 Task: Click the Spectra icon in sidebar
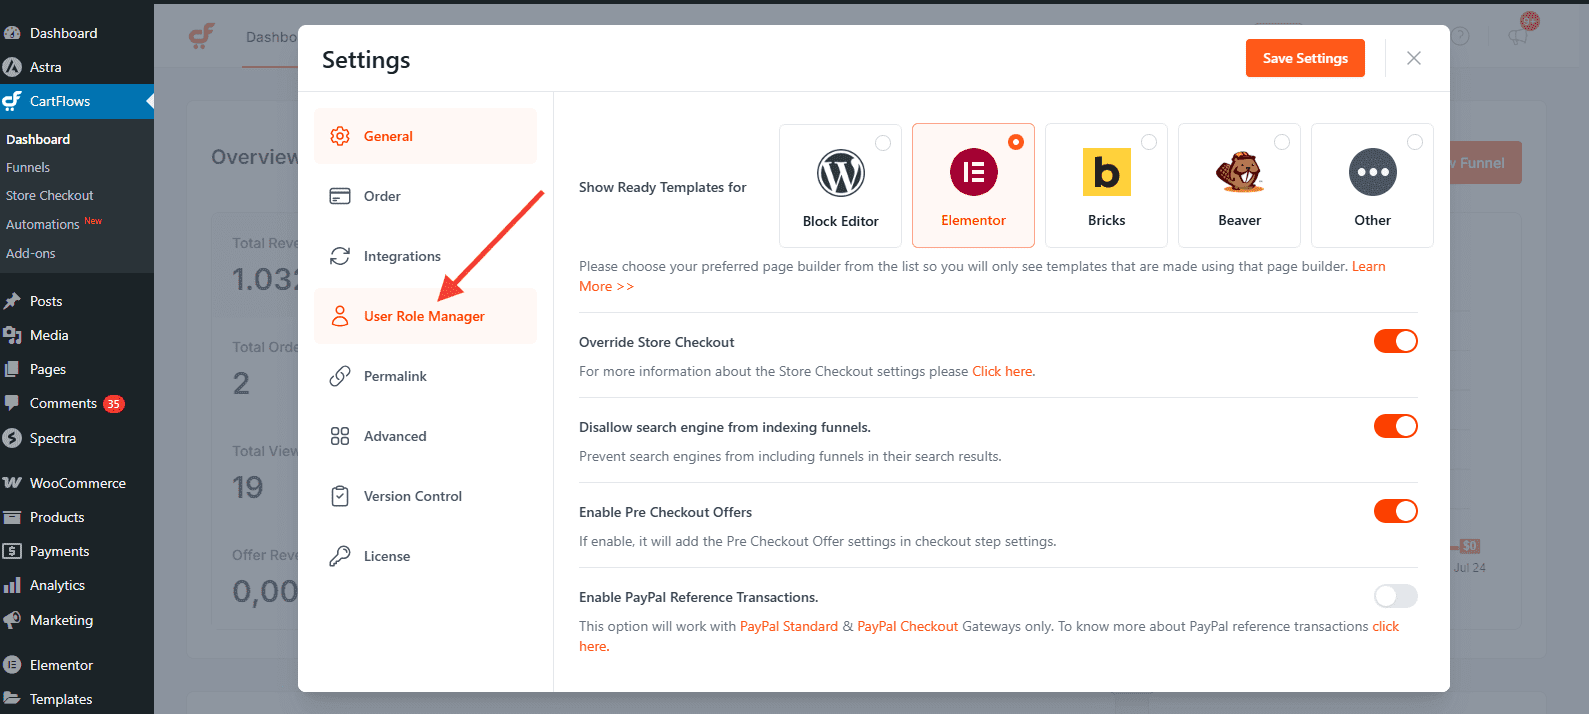pyautogui.click(x=12, y=438)
